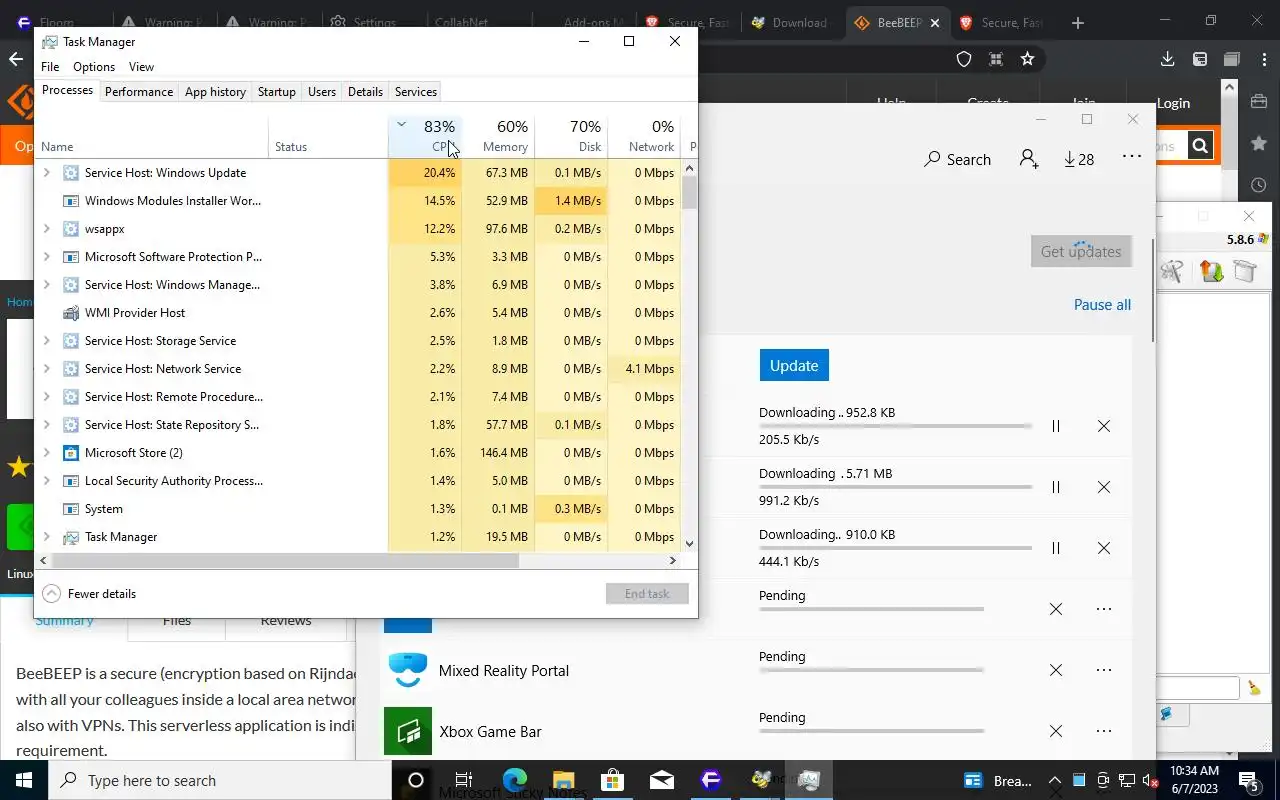Cancel pending Mixed Reality Portal update
1280x800 pixels.
coord(1056,670)
